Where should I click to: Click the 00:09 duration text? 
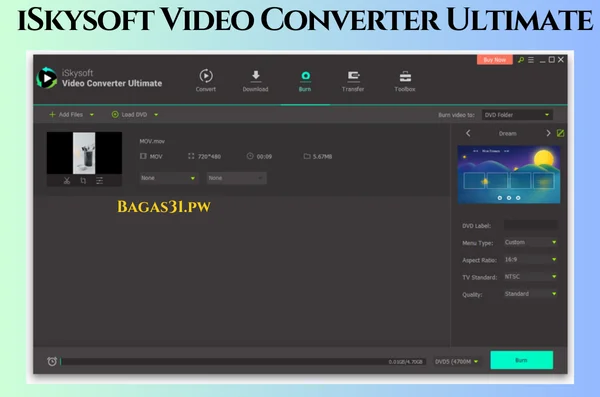tap(264, 157)
